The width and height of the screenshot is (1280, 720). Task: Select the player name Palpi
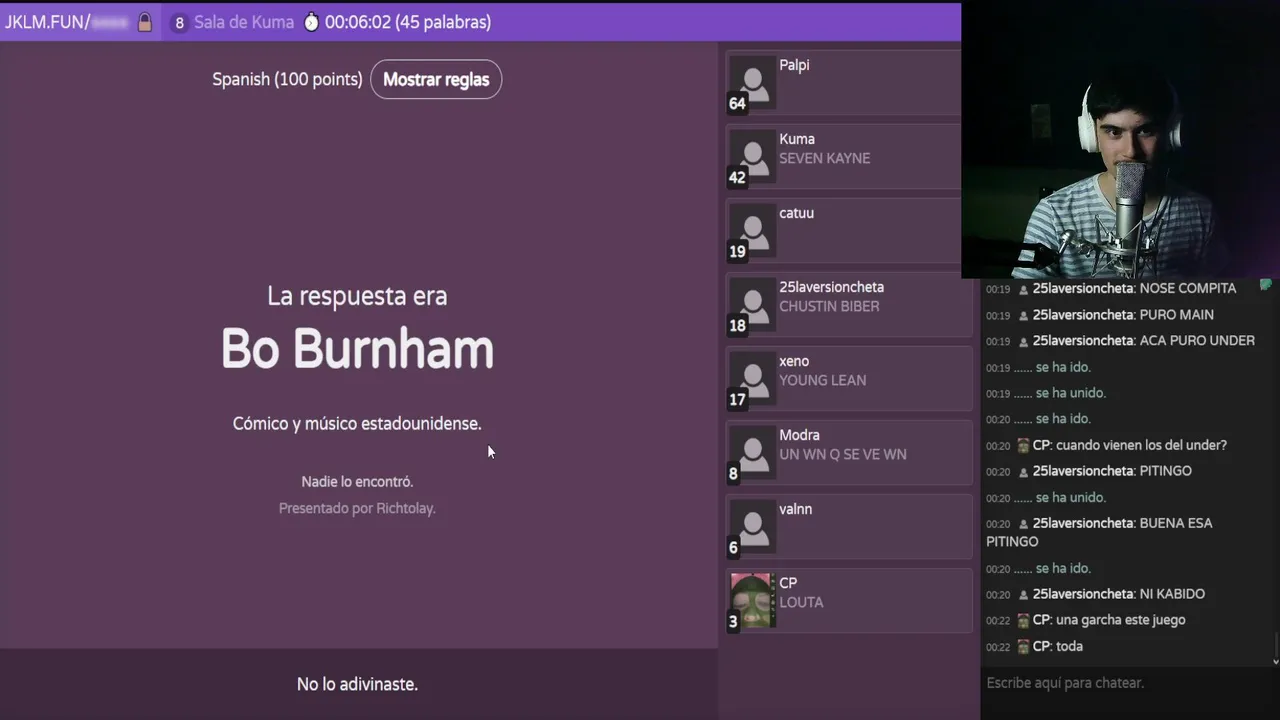(794, 65)
